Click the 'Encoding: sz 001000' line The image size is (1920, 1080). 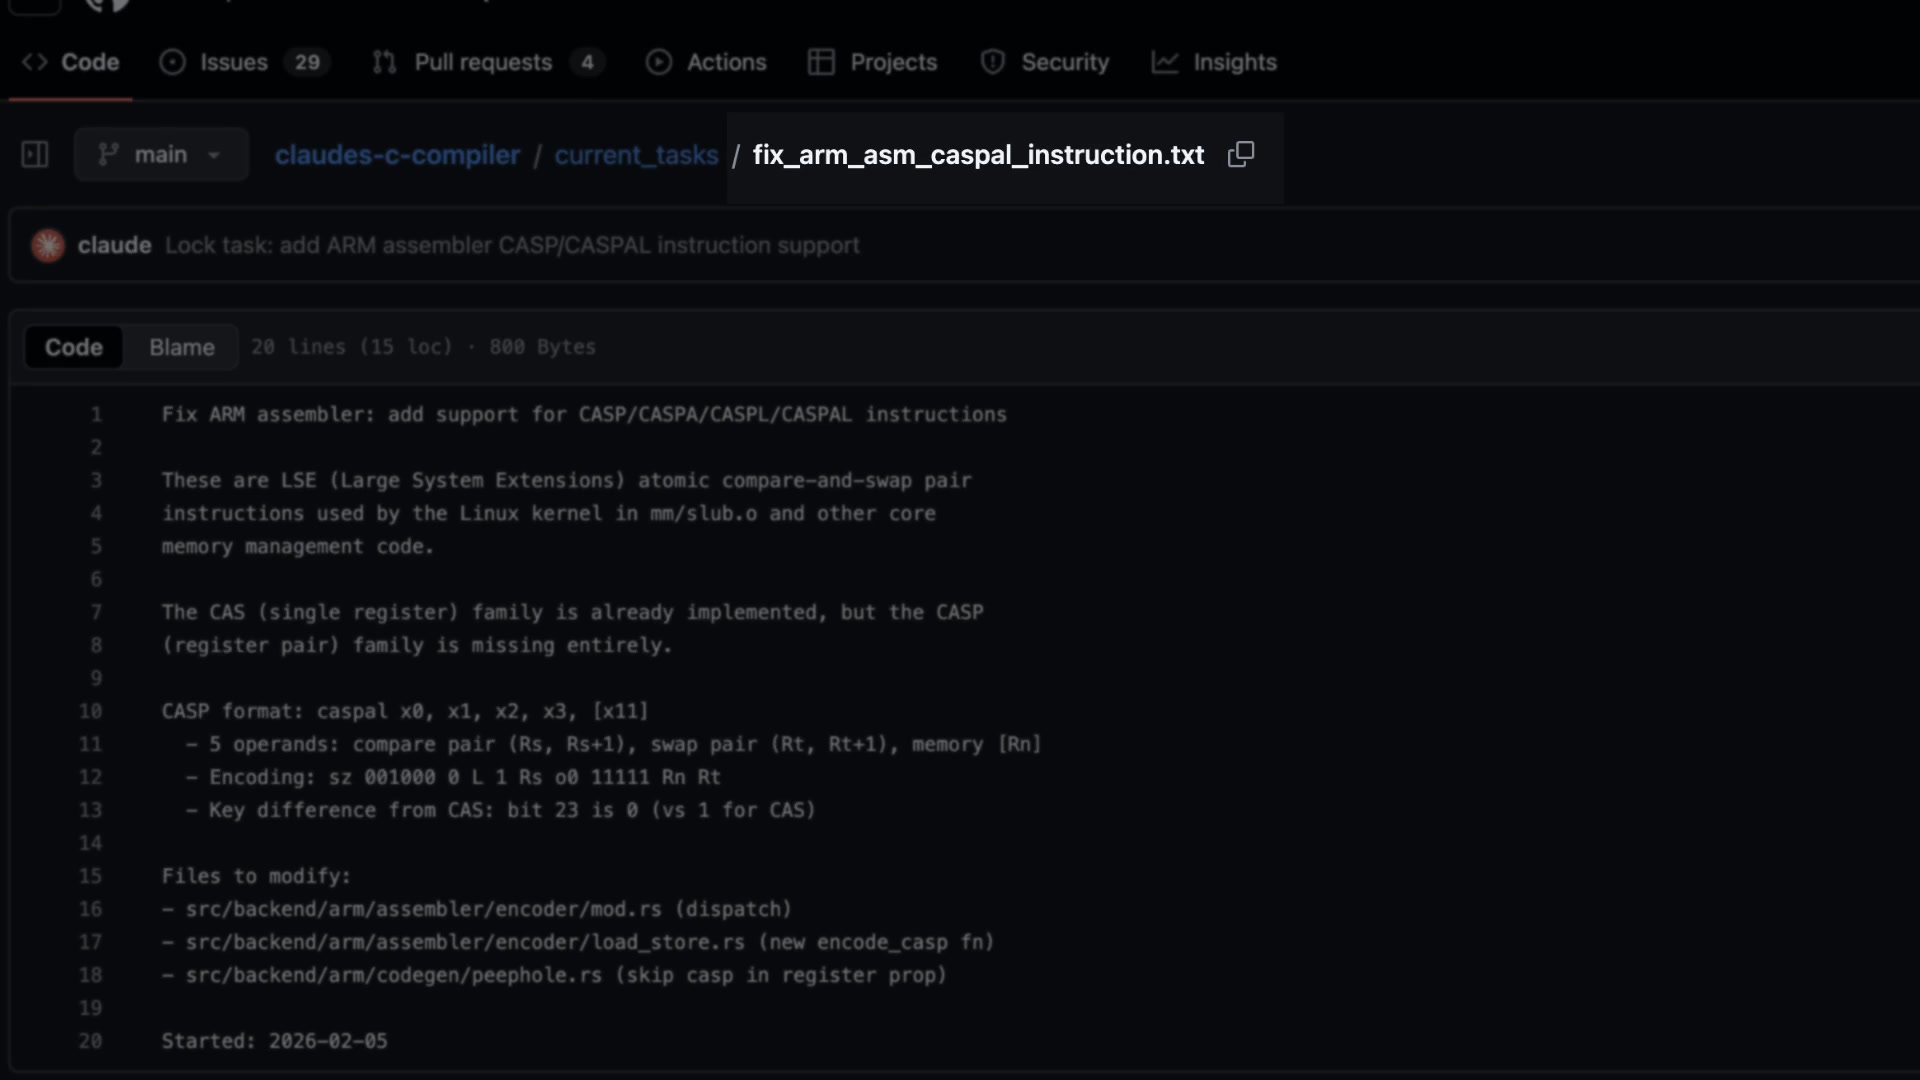point(453,777)
